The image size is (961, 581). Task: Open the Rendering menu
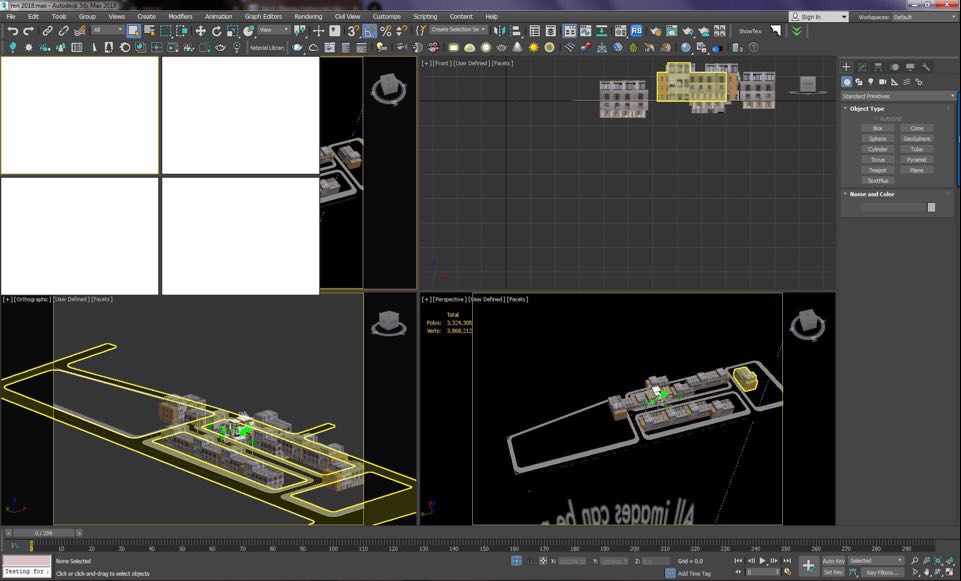308,17
